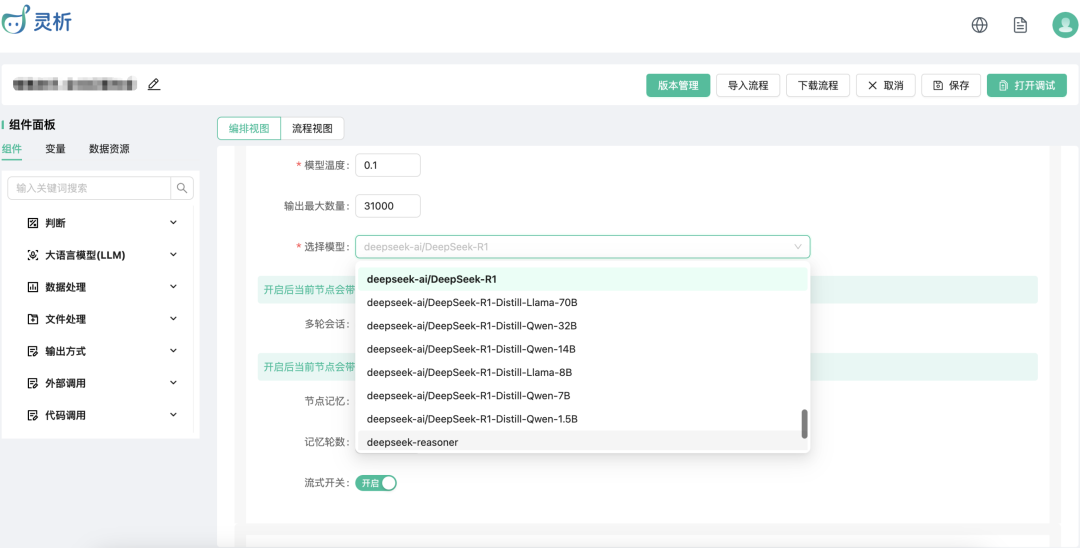The width and height of the screenshot is (1080, 548).
Task: Select deepseek-reasoner option
Action: [x=583, y=441]
